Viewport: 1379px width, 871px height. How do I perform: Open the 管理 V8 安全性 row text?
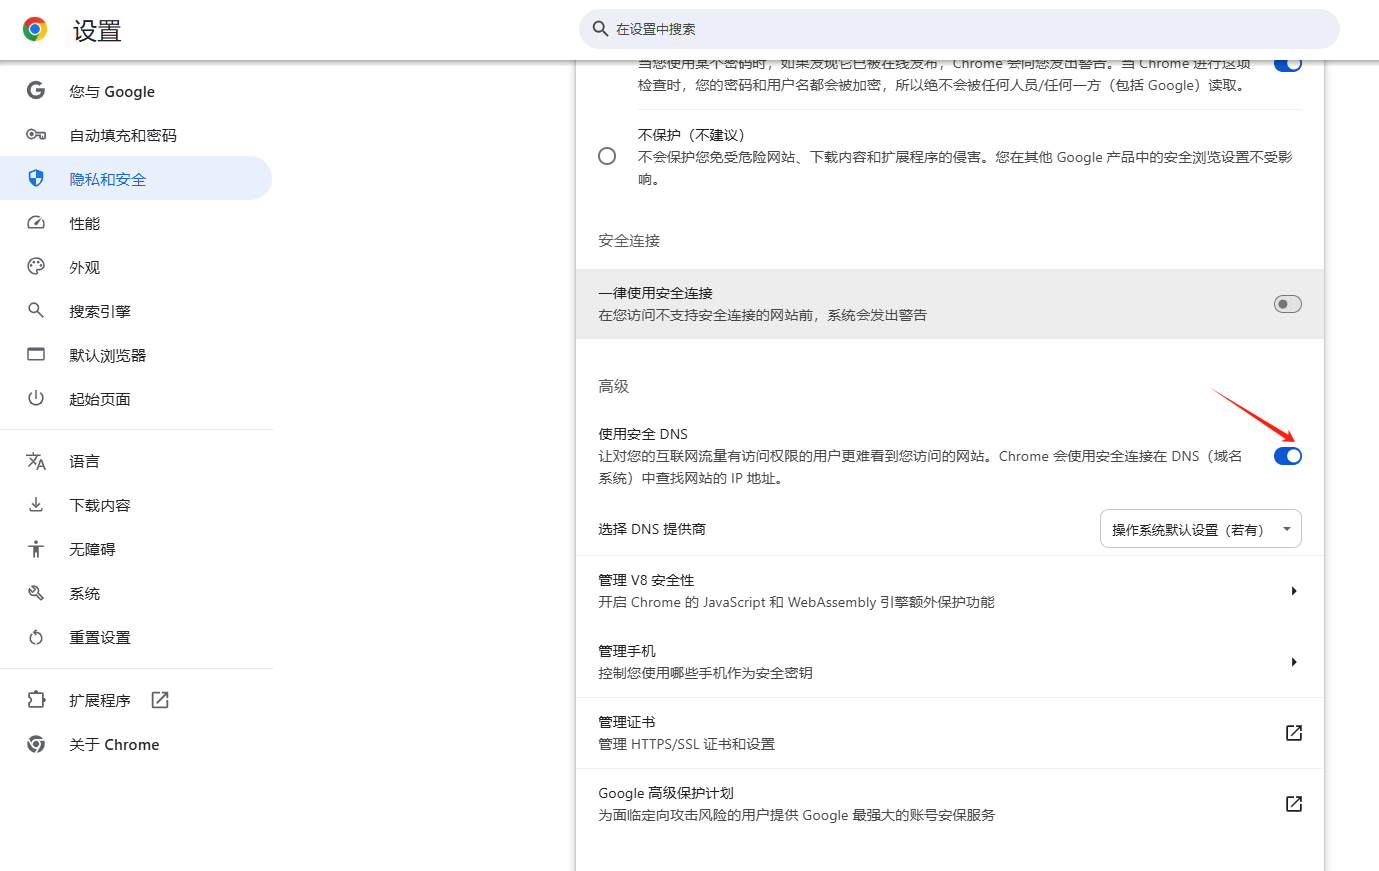[796, 591]
